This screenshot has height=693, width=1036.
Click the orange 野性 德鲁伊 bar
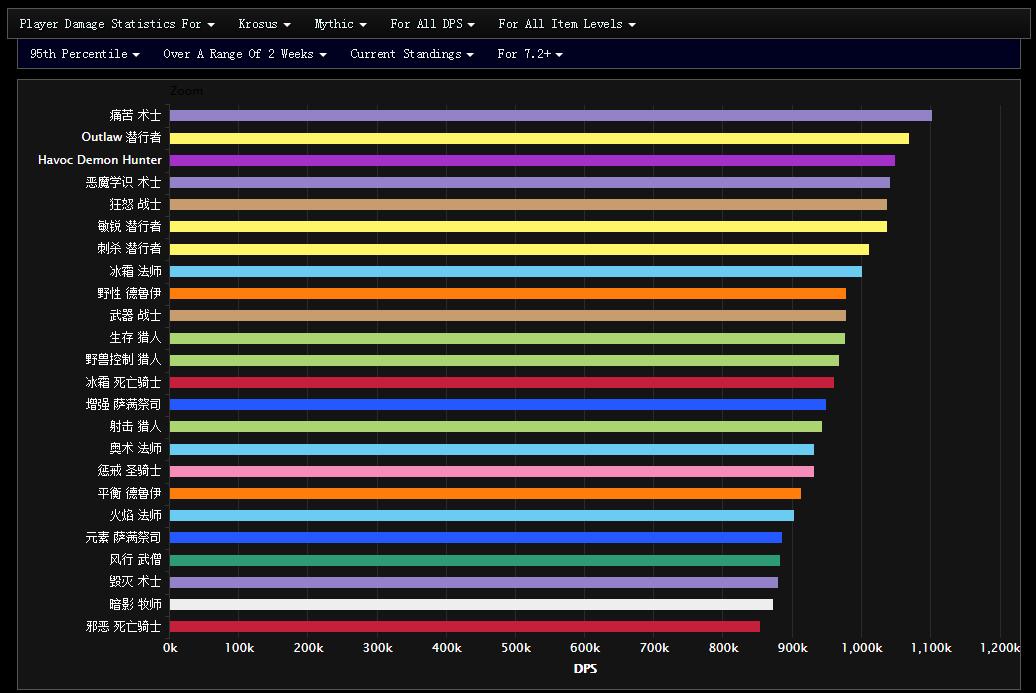507,293
